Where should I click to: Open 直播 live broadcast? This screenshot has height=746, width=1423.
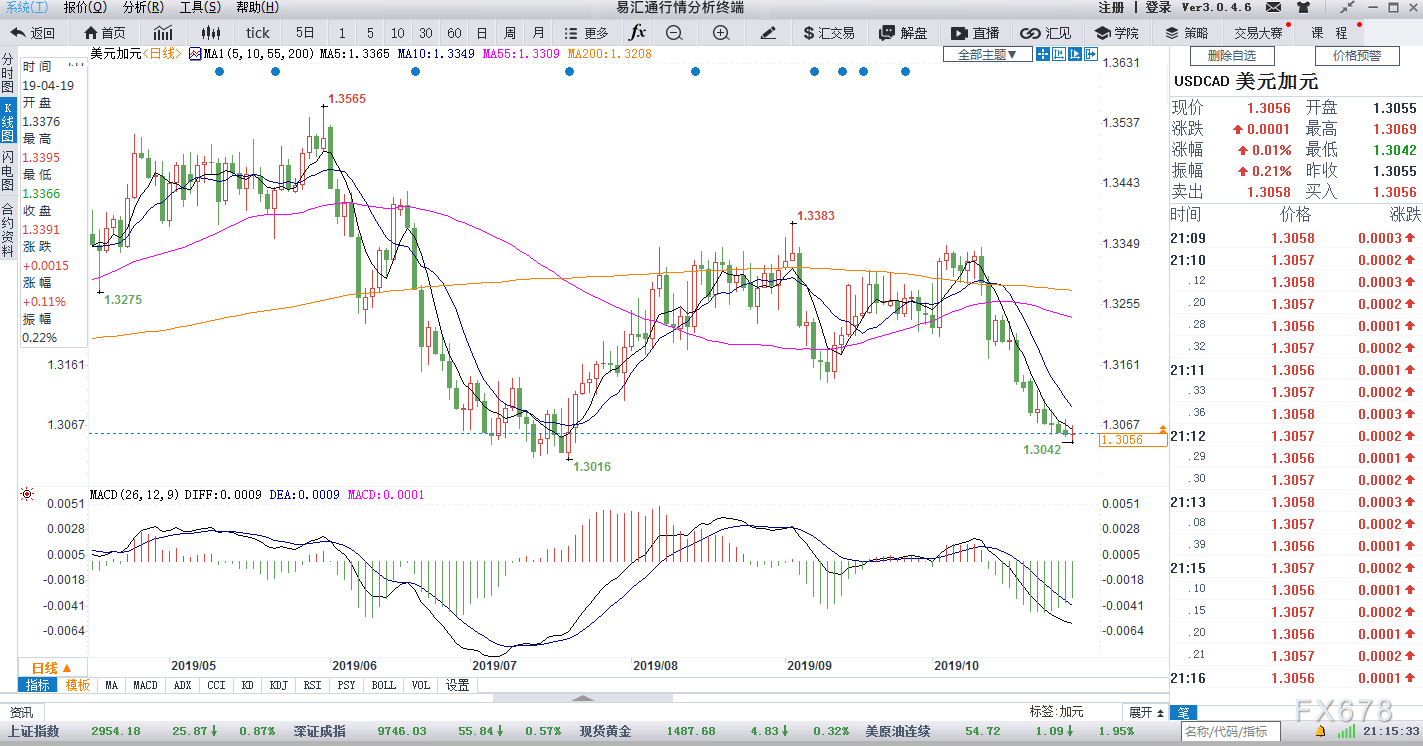coord(975,33)
